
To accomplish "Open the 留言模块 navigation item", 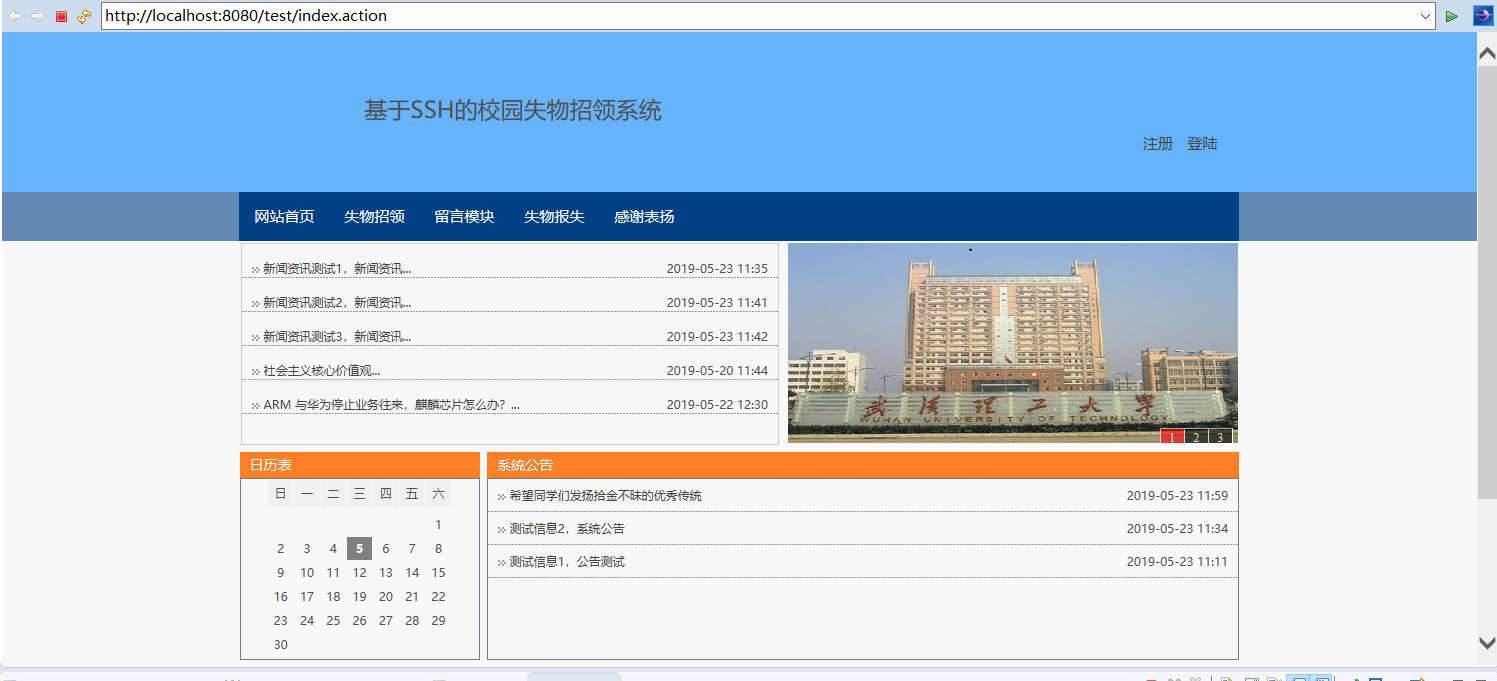I will coord(464,216).
